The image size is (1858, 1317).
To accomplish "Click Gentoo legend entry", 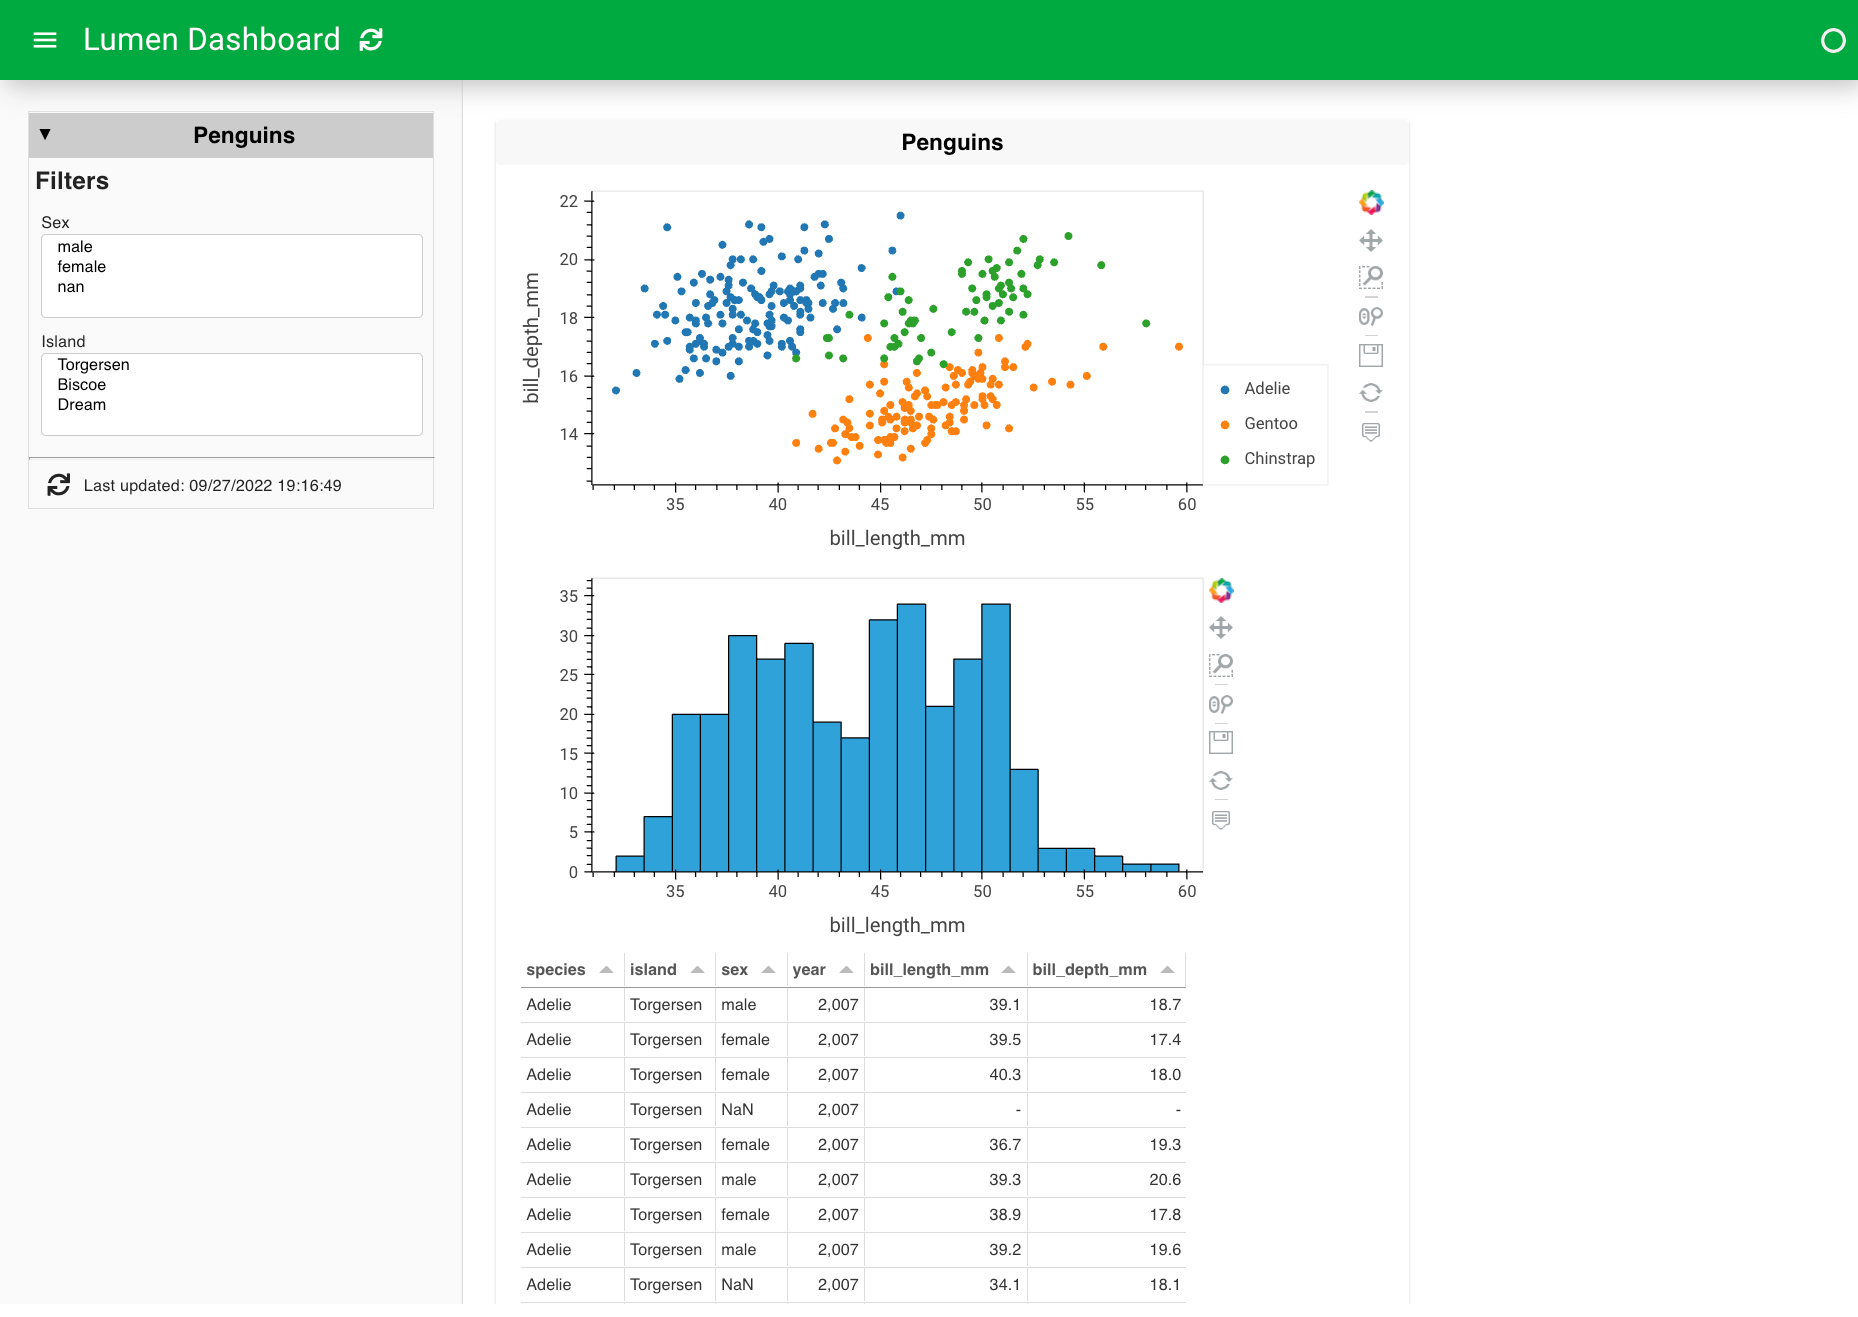I will [x=1270, y=424].
